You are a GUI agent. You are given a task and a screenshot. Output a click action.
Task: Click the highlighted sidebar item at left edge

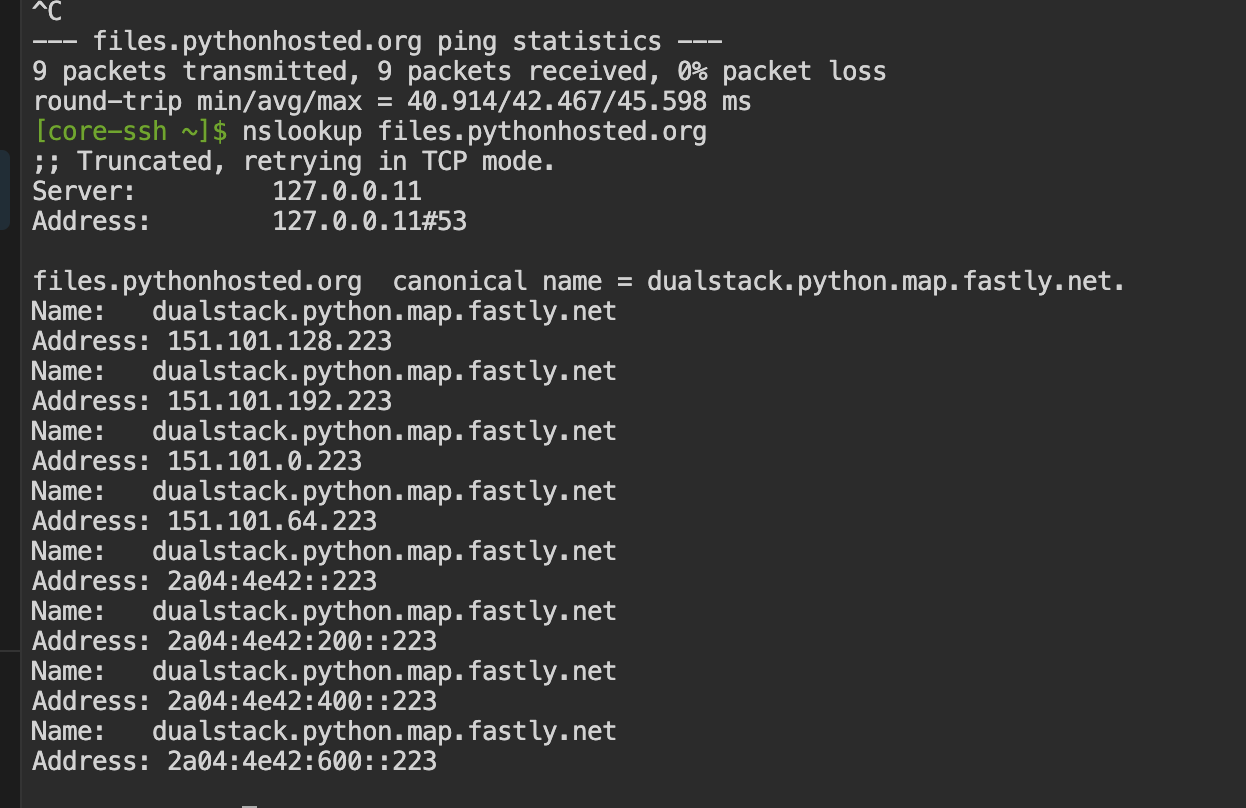pos(5,190)
